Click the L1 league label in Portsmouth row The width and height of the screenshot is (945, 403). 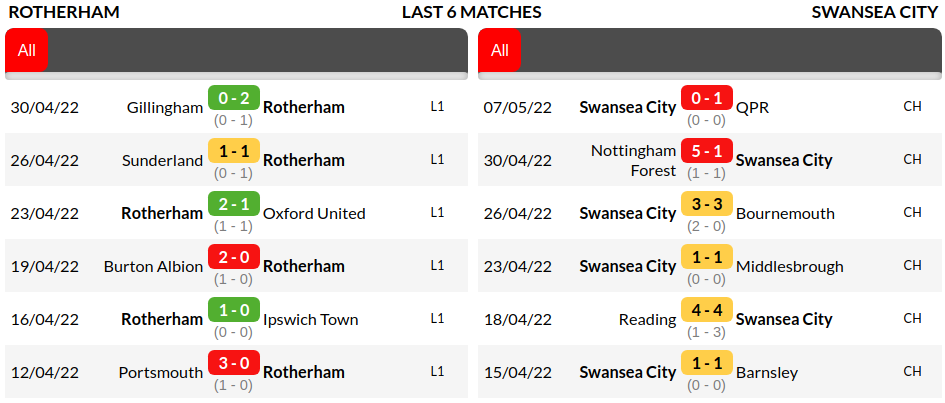point(437,371)
